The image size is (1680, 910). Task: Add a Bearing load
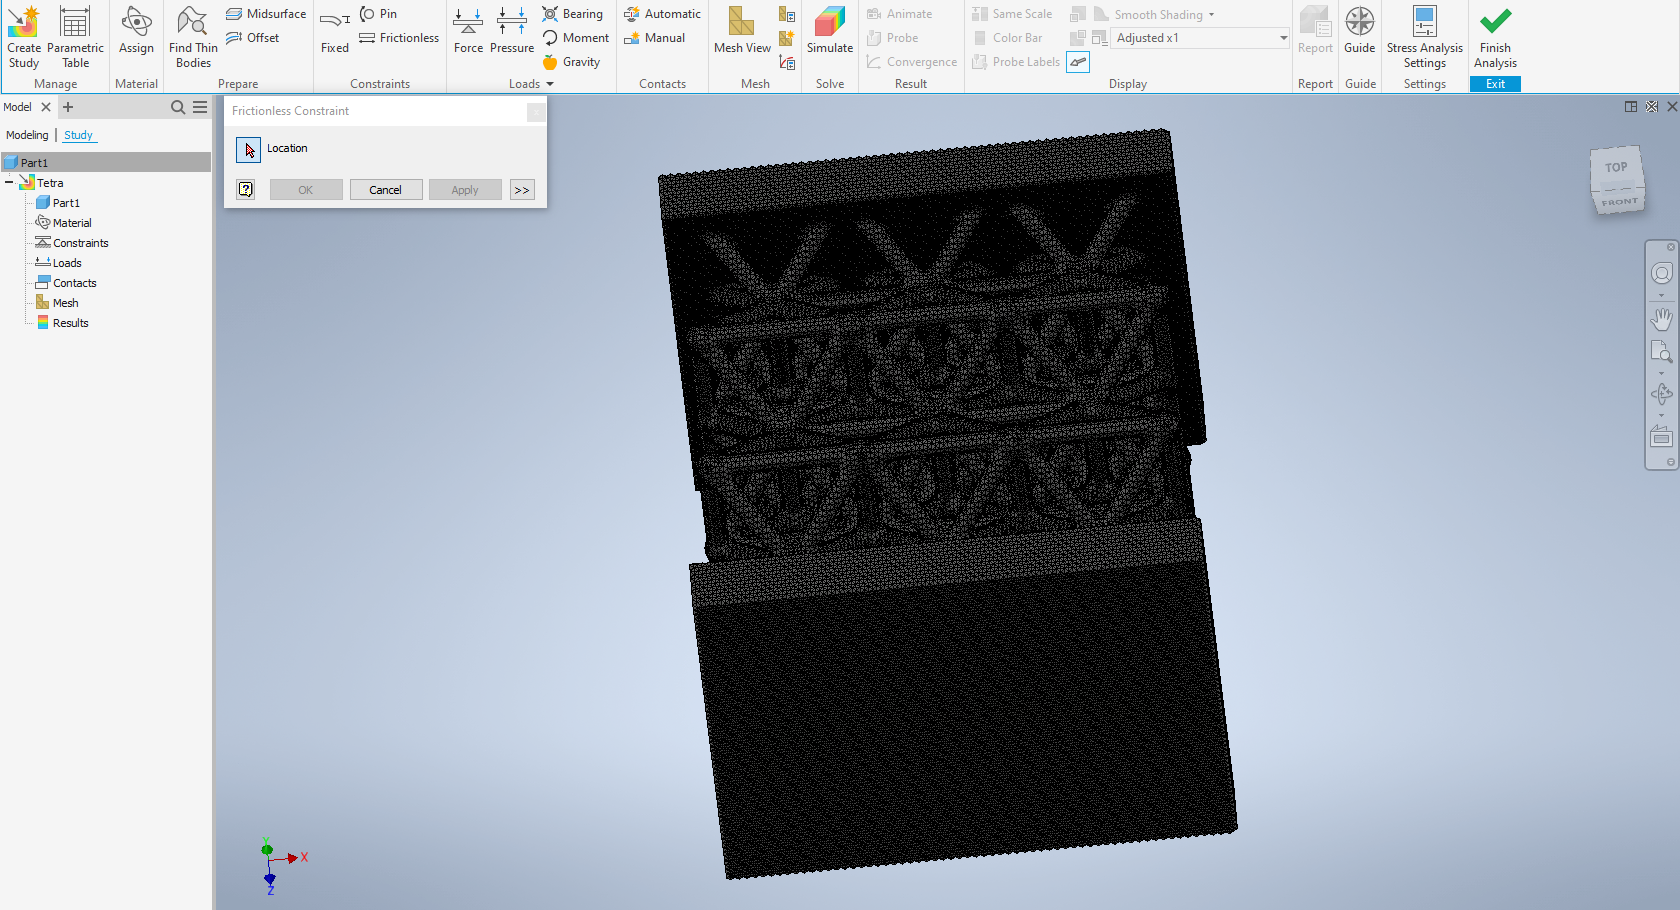click(573, 13)
